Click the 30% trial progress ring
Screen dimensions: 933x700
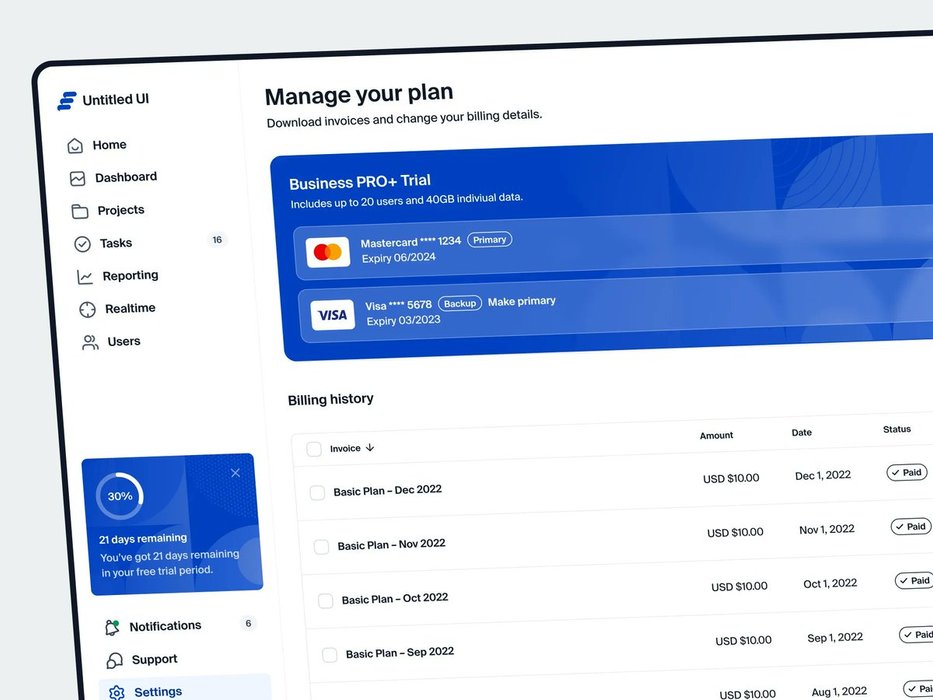click(120, 496)
